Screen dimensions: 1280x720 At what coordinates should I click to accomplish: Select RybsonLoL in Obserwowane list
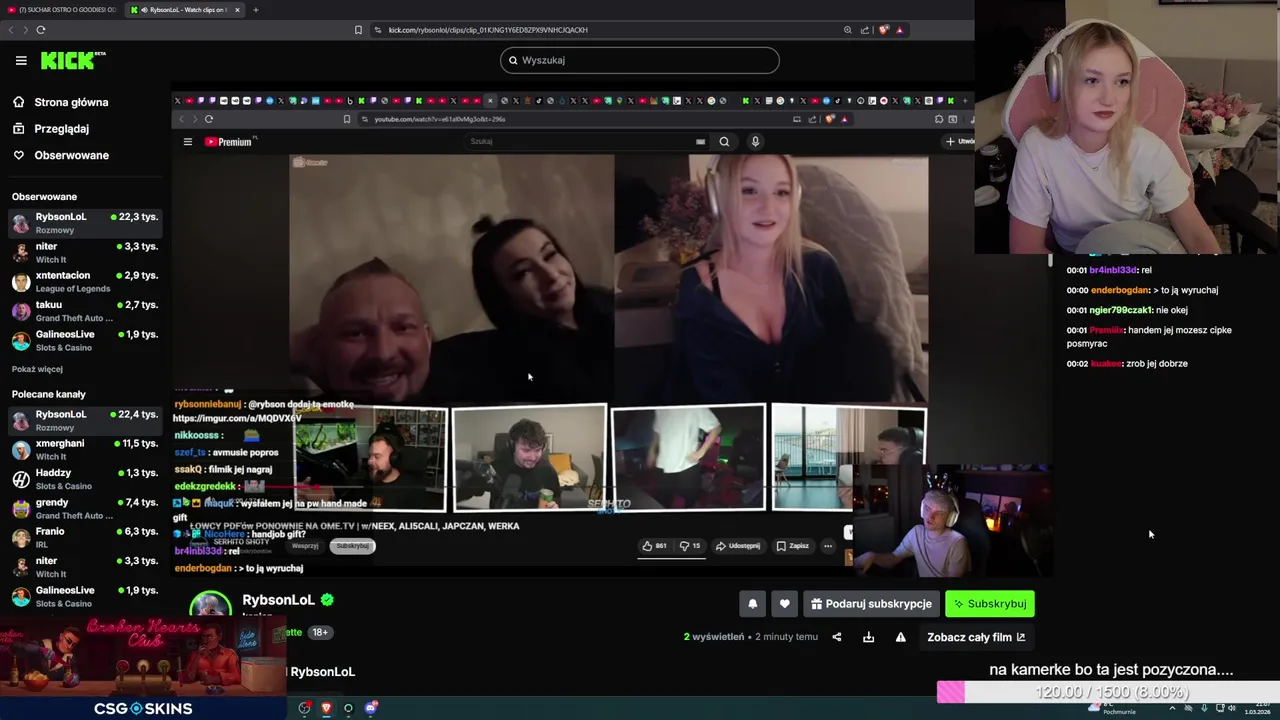(x=85, y=223)
